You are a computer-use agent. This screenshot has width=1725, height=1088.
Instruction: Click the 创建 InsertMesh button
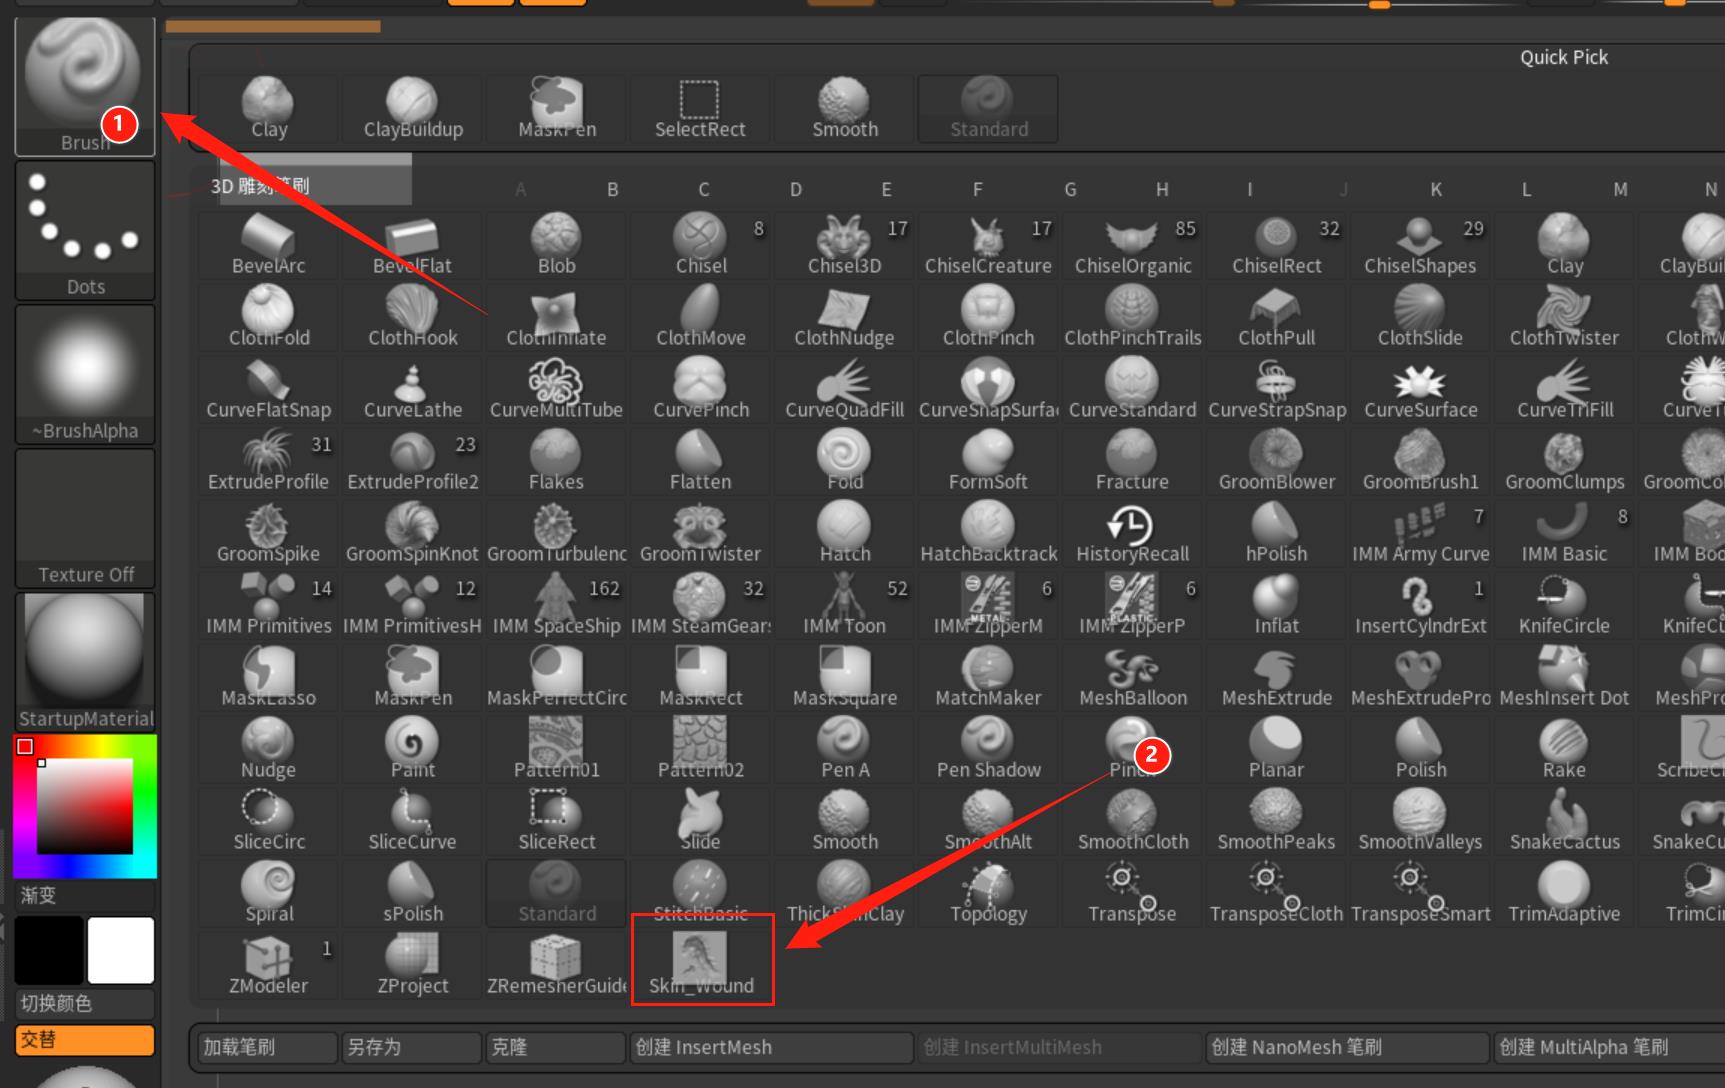(x=772, y=1047)
